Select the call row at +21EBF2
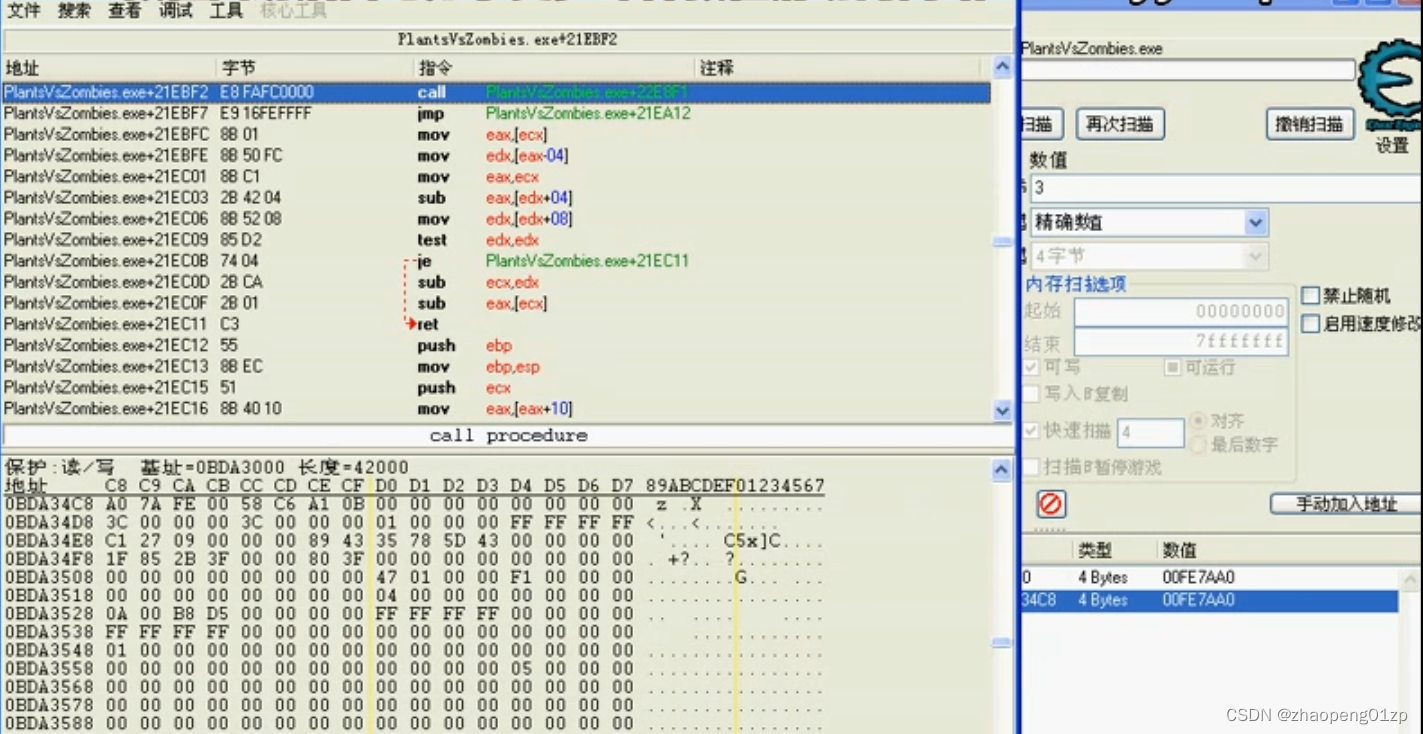Image resolution: width=1423 pixels, height=734 pixels. pos(496,92)
